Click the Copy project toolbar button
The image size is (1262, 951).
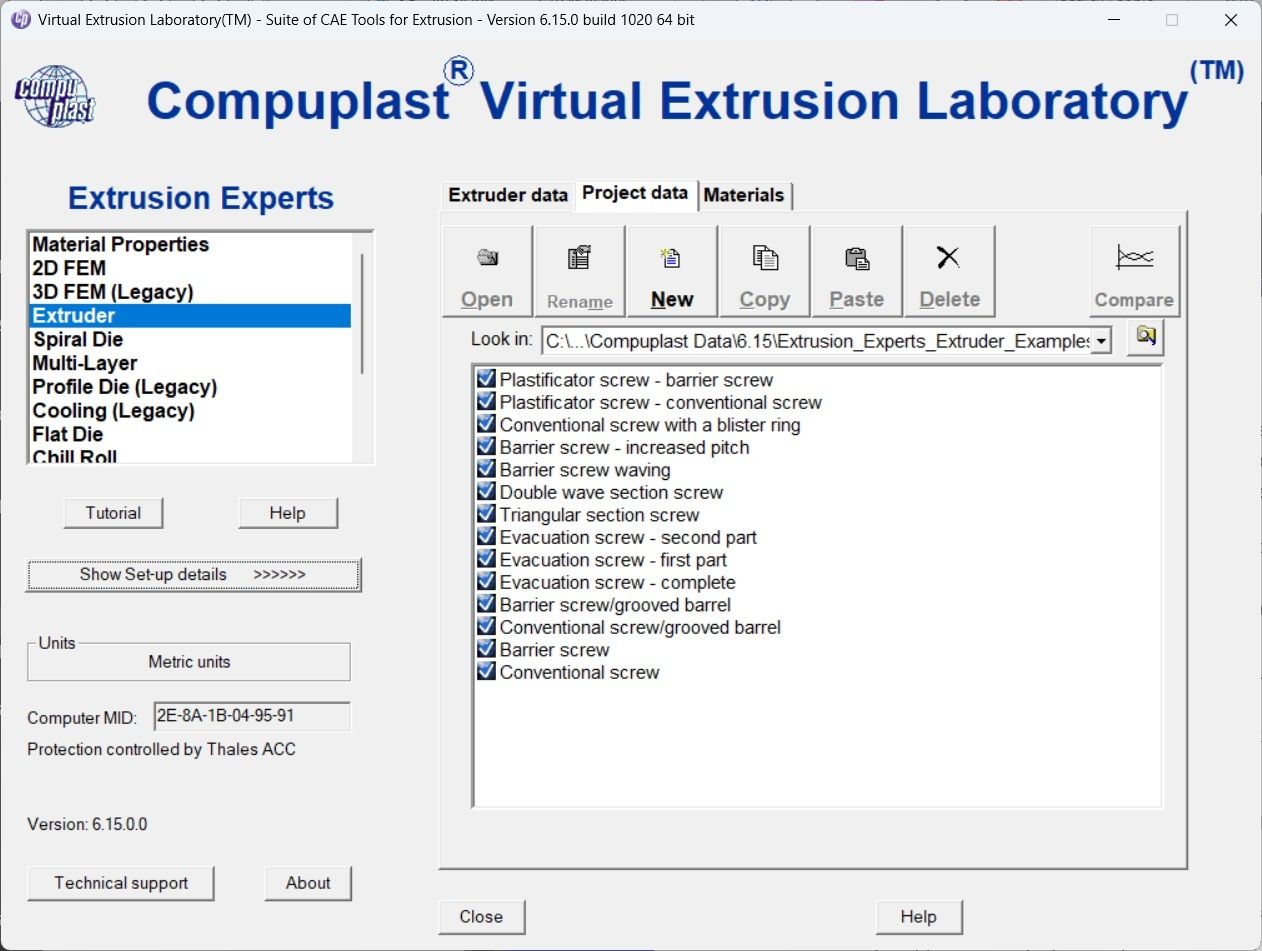click(x=765, y=271)
